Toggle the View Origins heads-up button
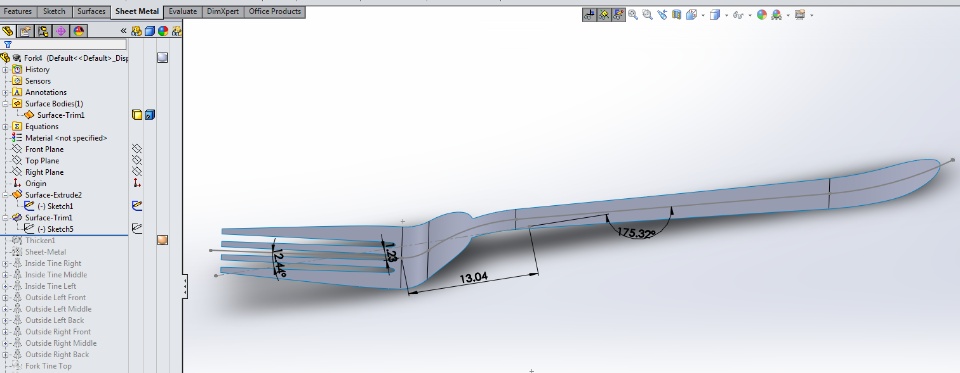The image size is (960, 373). point(589,15)
